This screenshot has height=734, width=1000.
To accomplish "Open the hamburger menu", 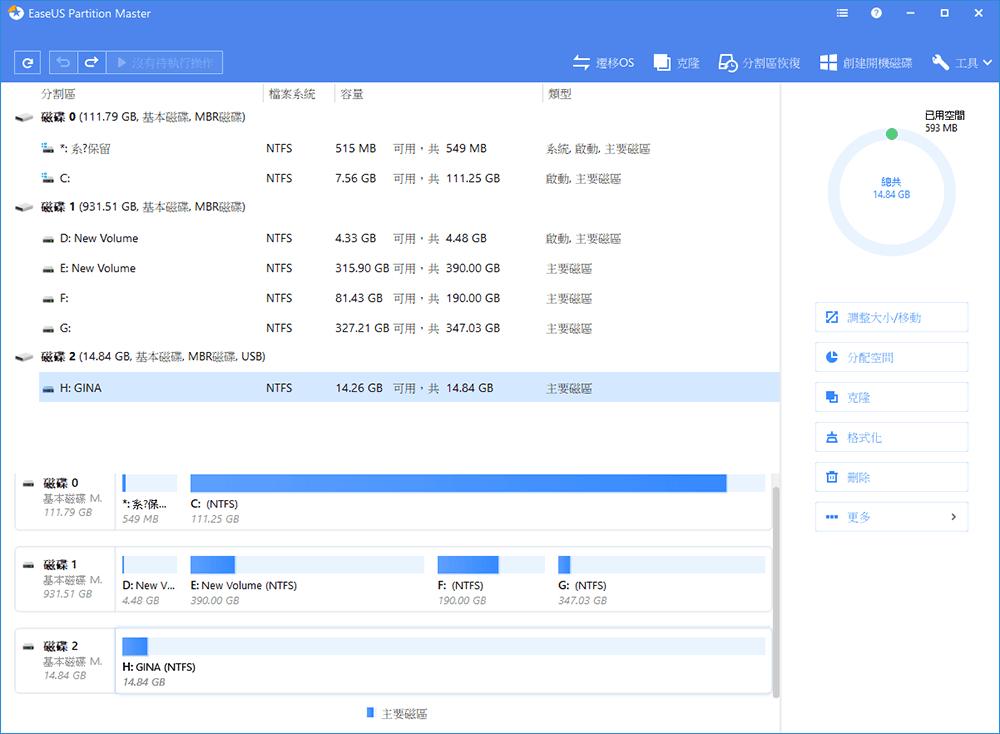I will pyautogui.click(x=841, y=13).
